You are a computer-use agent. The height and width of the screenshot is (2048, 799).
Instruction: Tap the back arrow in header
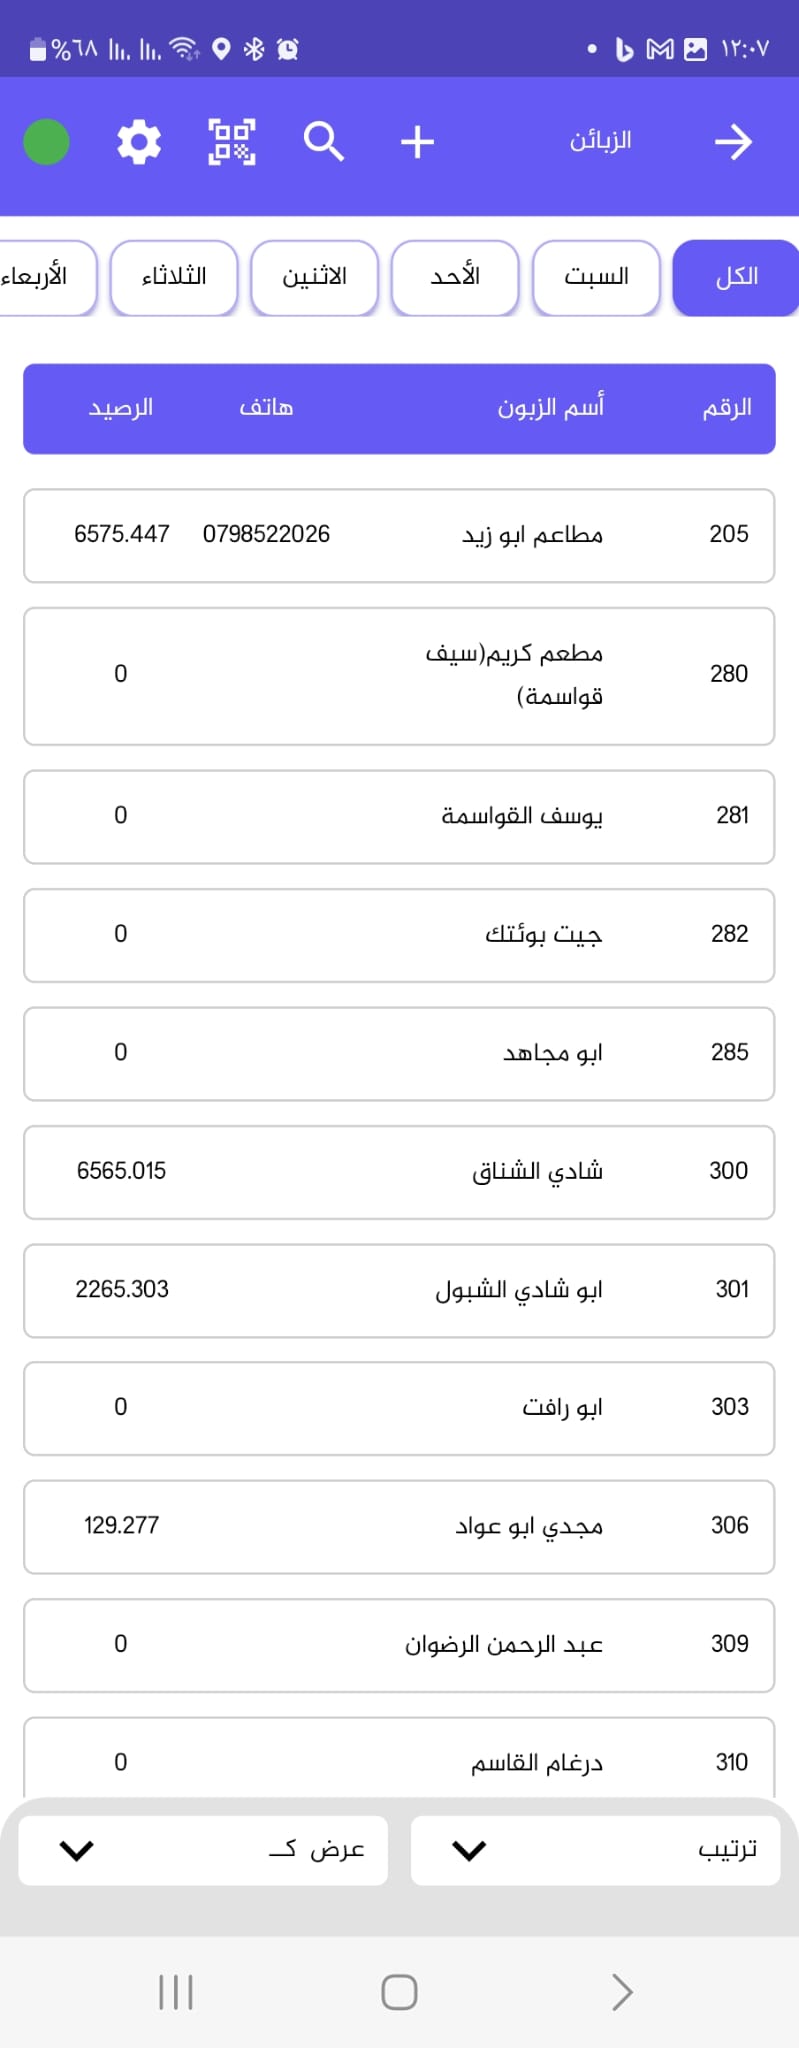click(x=733, y=142)
